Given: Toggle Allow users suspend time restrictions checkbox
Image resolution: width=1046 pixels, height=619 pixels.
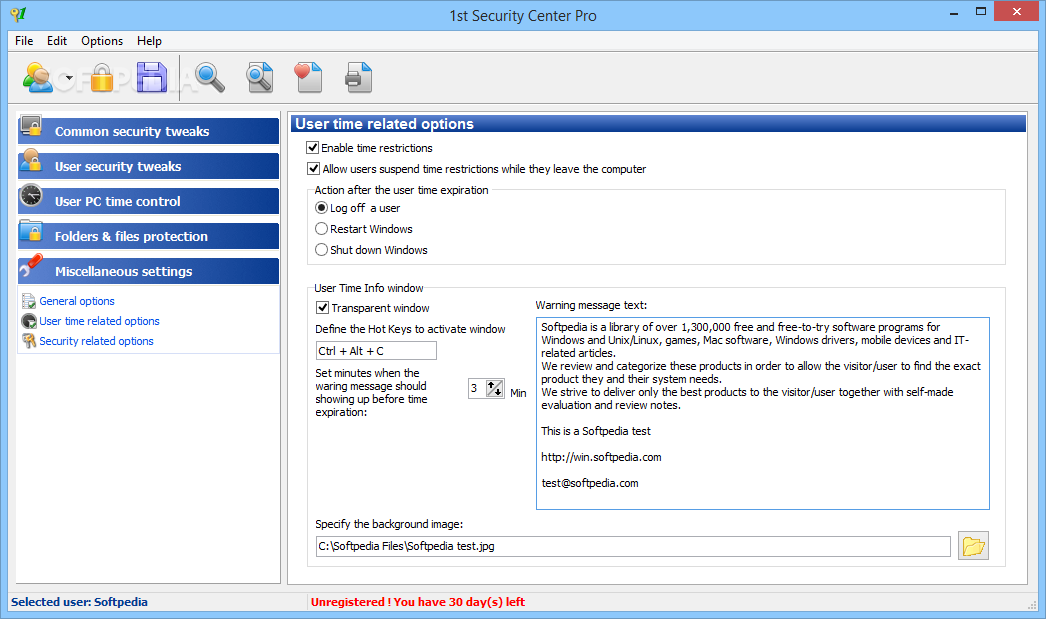Looking at the screenshot, I should click(x=313, y=169).
